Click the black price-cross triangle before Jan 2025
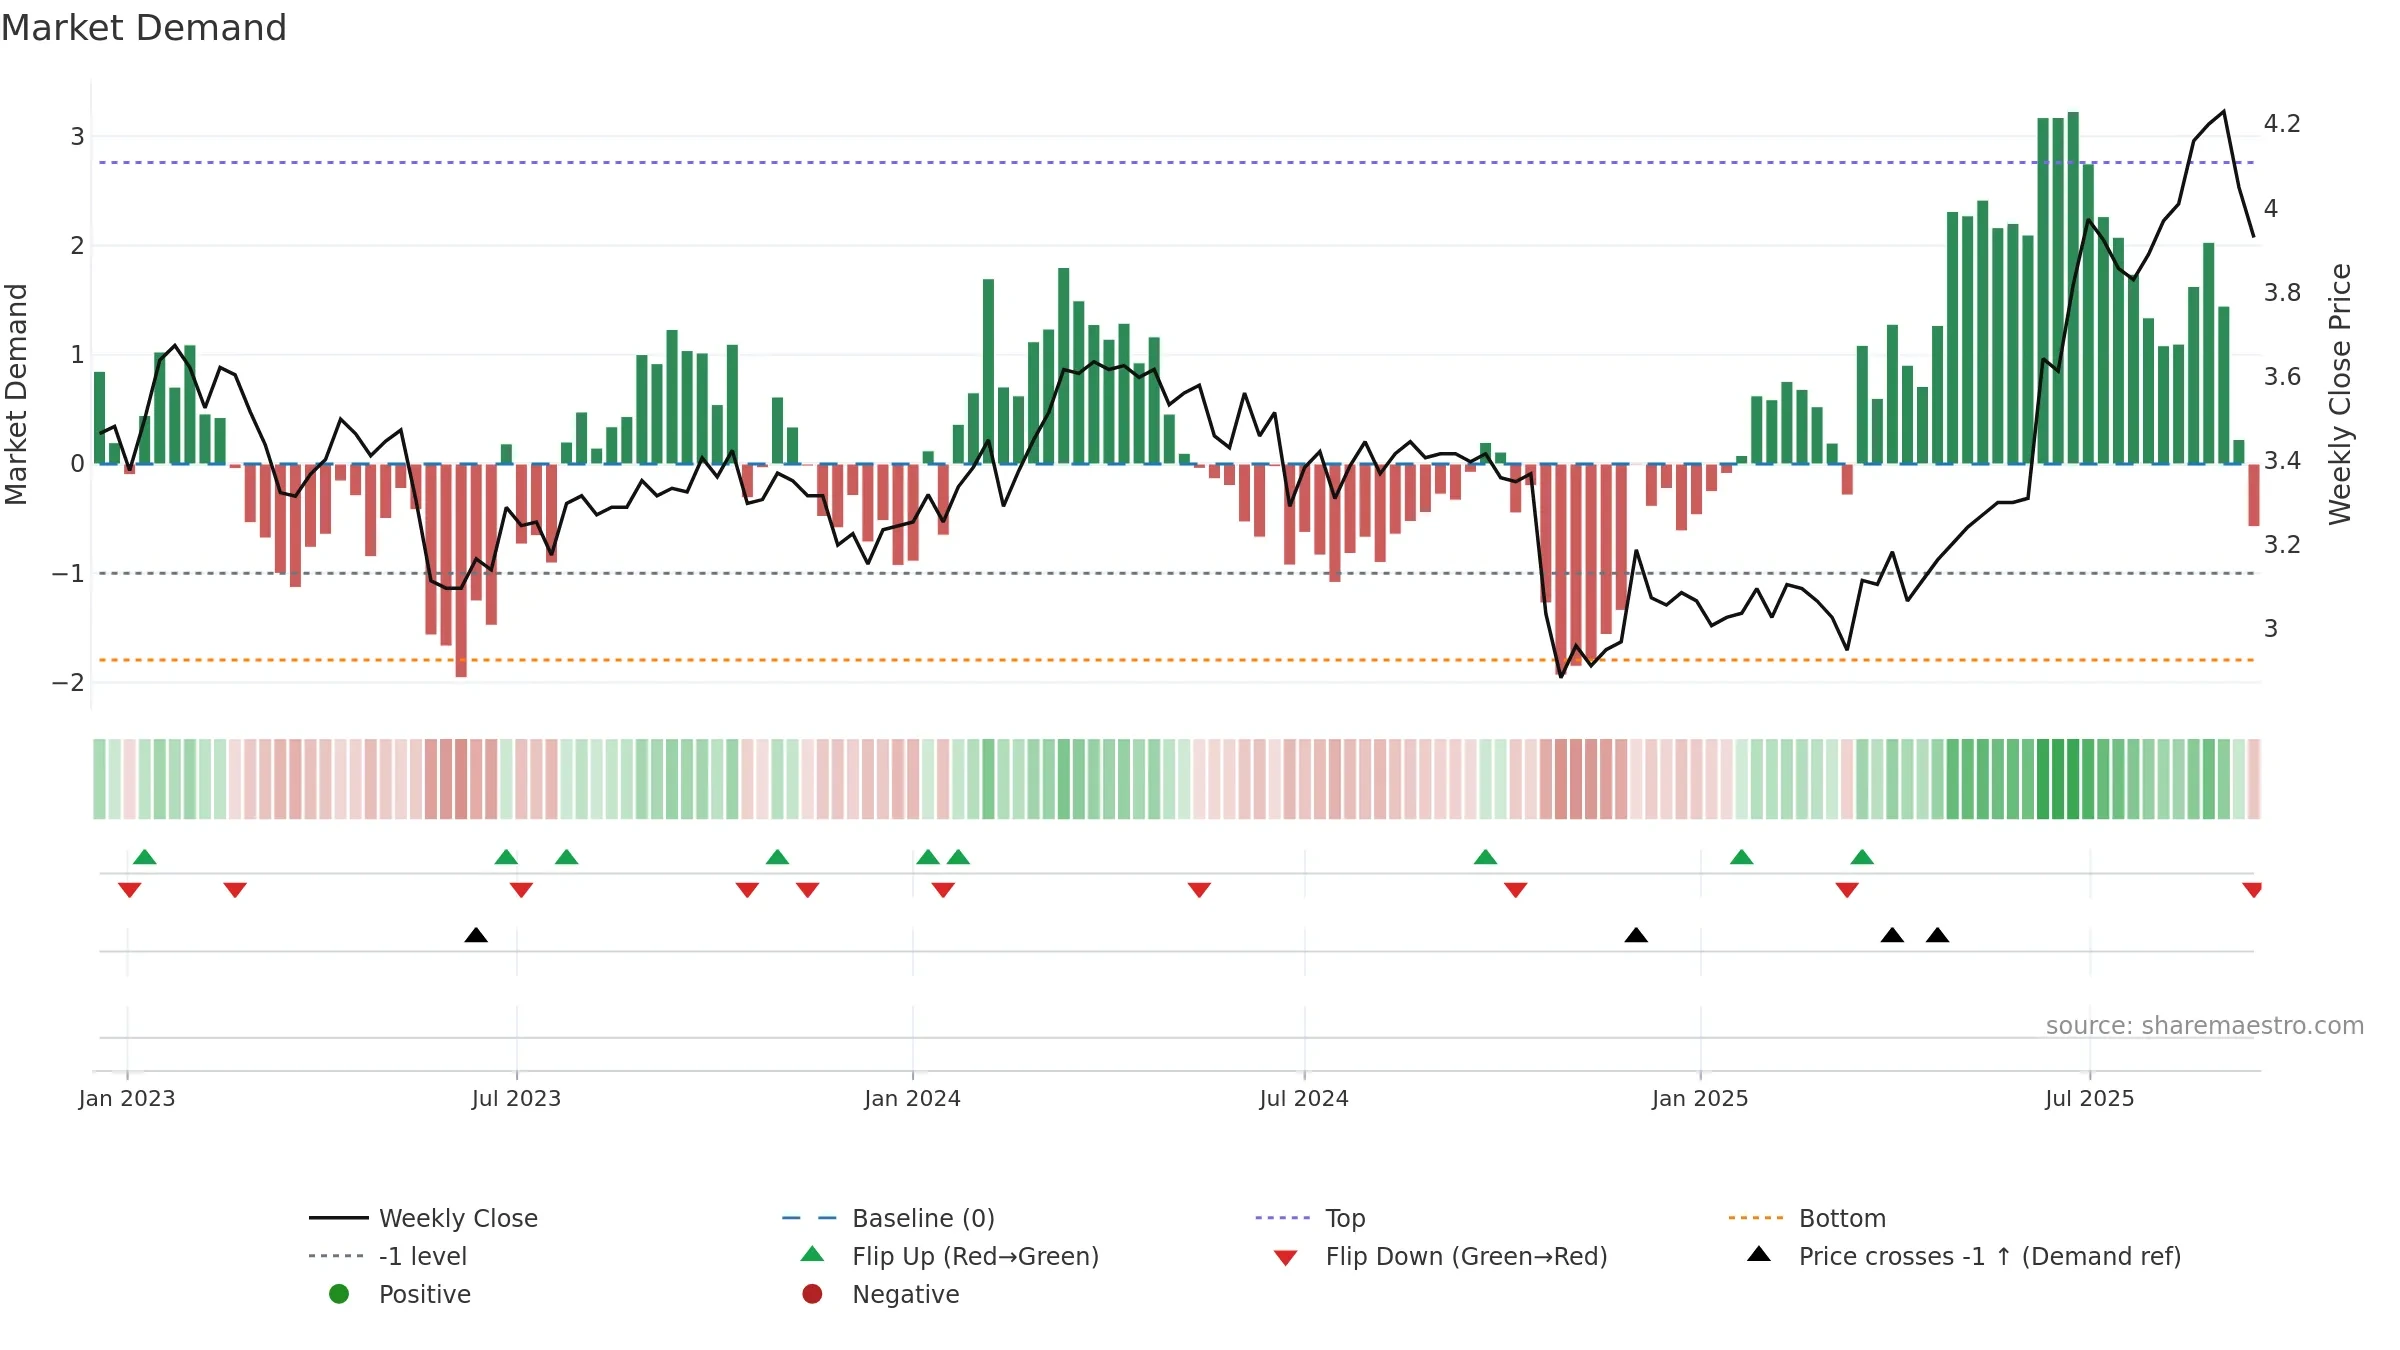2400x1350 pixels. pos(1636,935)
